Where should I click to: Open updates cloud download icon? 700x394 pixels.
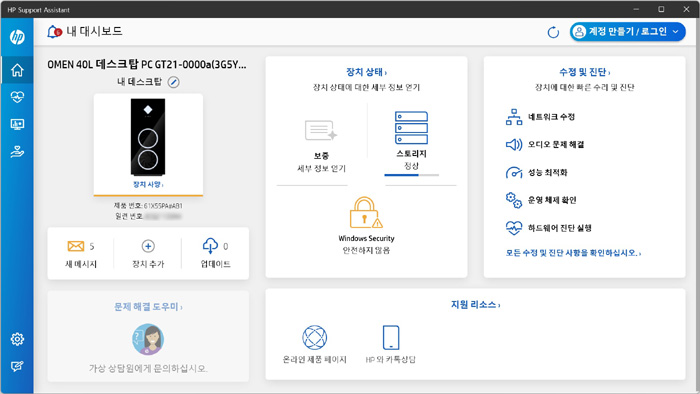click(x=210, y=245)
